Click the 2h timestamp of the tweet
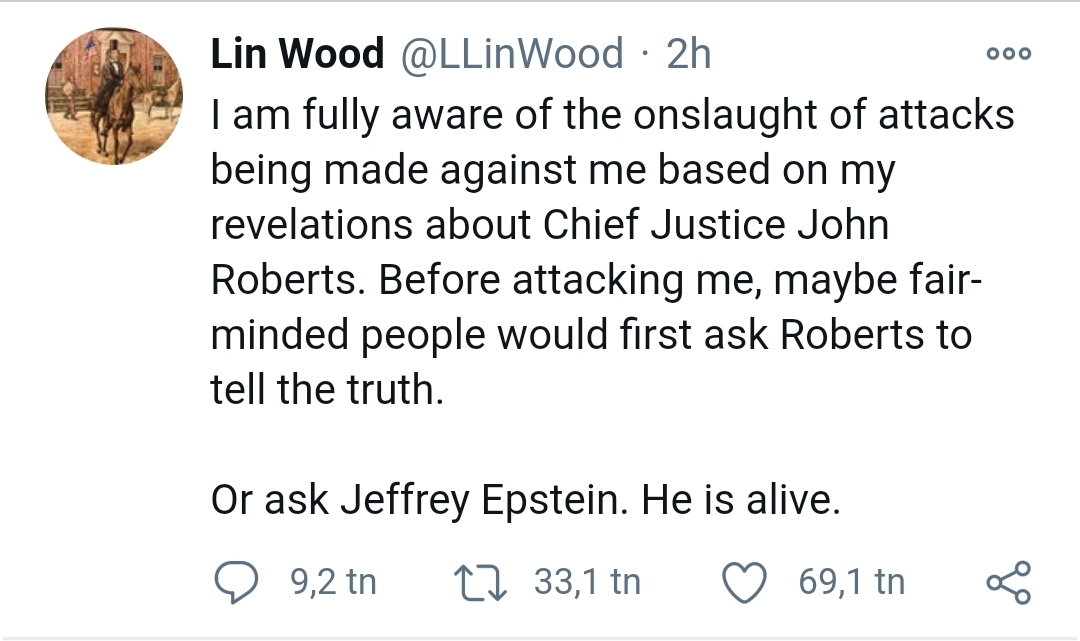 [x=688, y=53]
